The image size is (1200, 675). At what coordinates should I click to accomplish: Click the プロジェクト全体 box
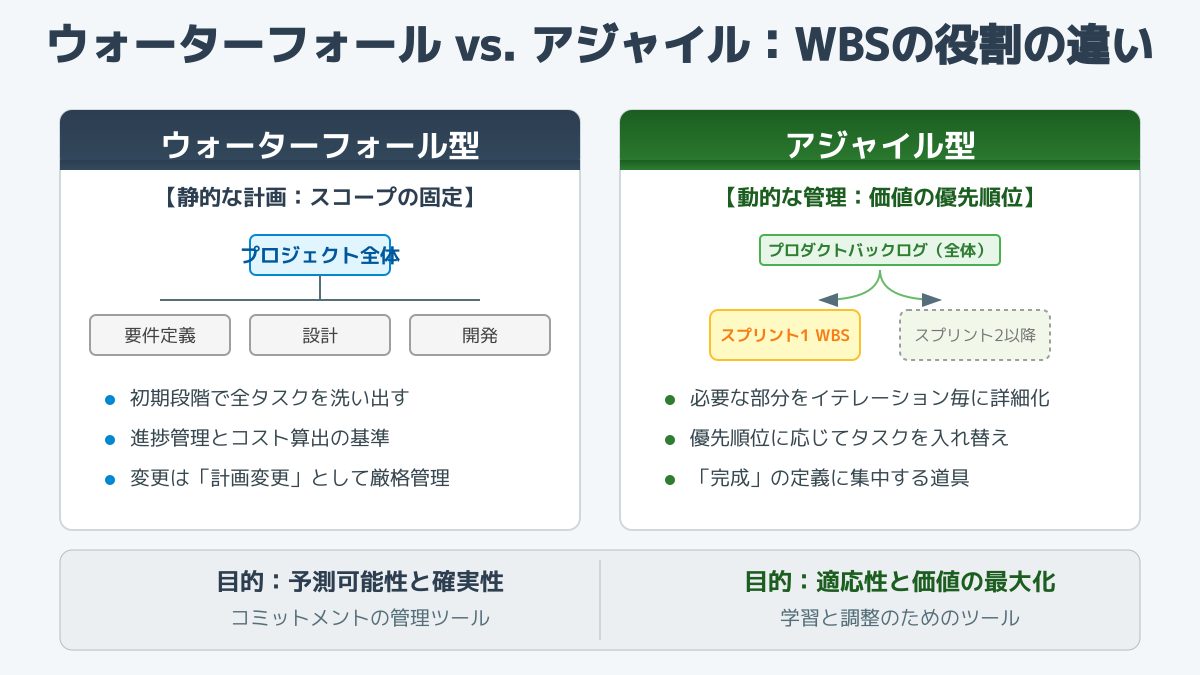pos(320,255)
